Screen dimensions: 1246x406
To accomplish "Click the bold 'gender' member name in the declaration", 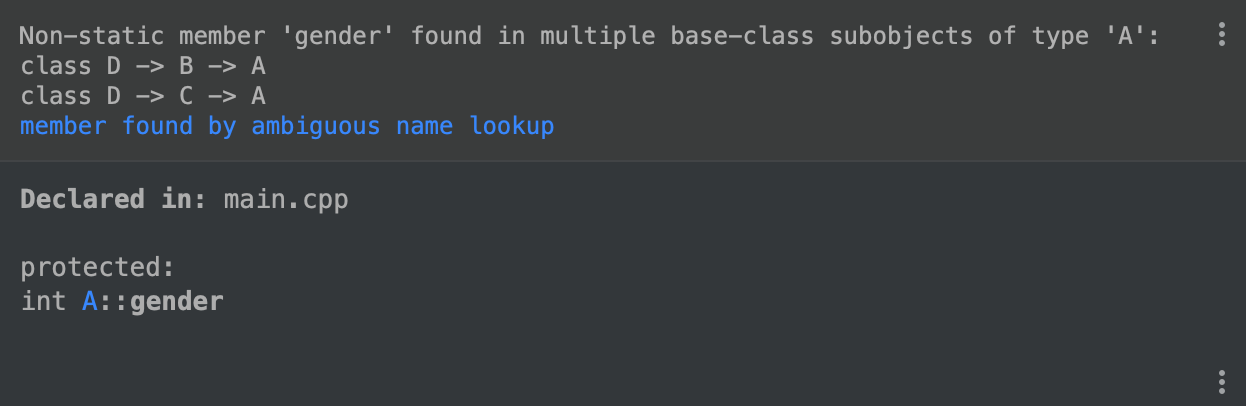I will (177, 301).
